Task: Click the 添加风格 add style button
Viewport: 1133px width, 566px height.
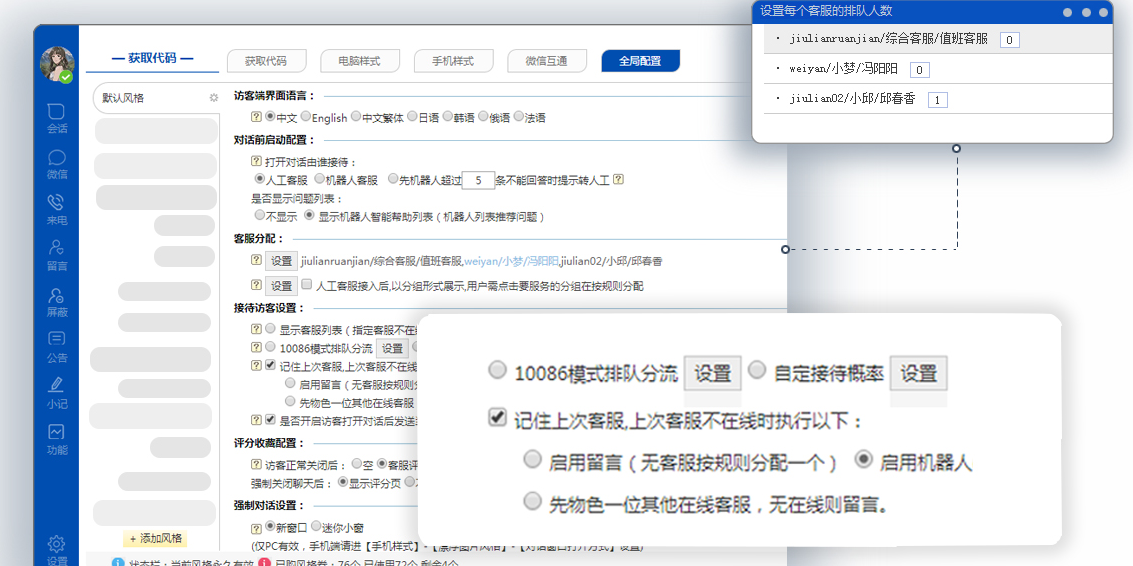Action: pos(155,538)
